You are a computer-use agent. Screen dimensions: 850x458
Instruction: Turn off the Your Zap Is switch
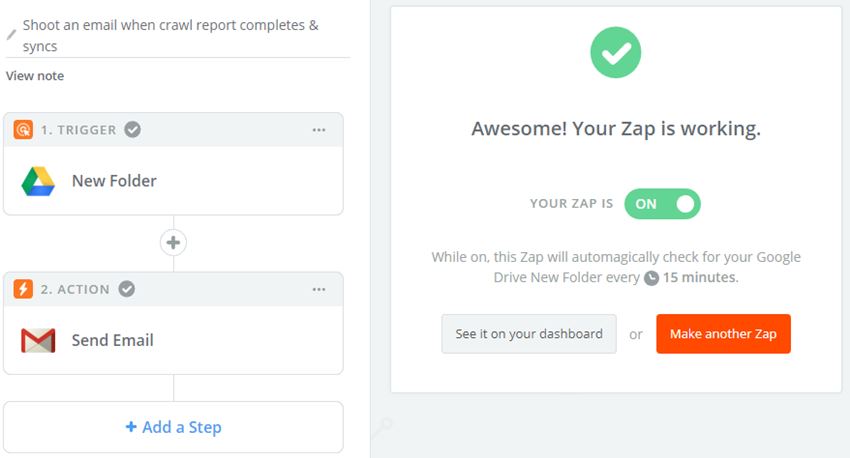pyautogui.click(x=662, y=204)
